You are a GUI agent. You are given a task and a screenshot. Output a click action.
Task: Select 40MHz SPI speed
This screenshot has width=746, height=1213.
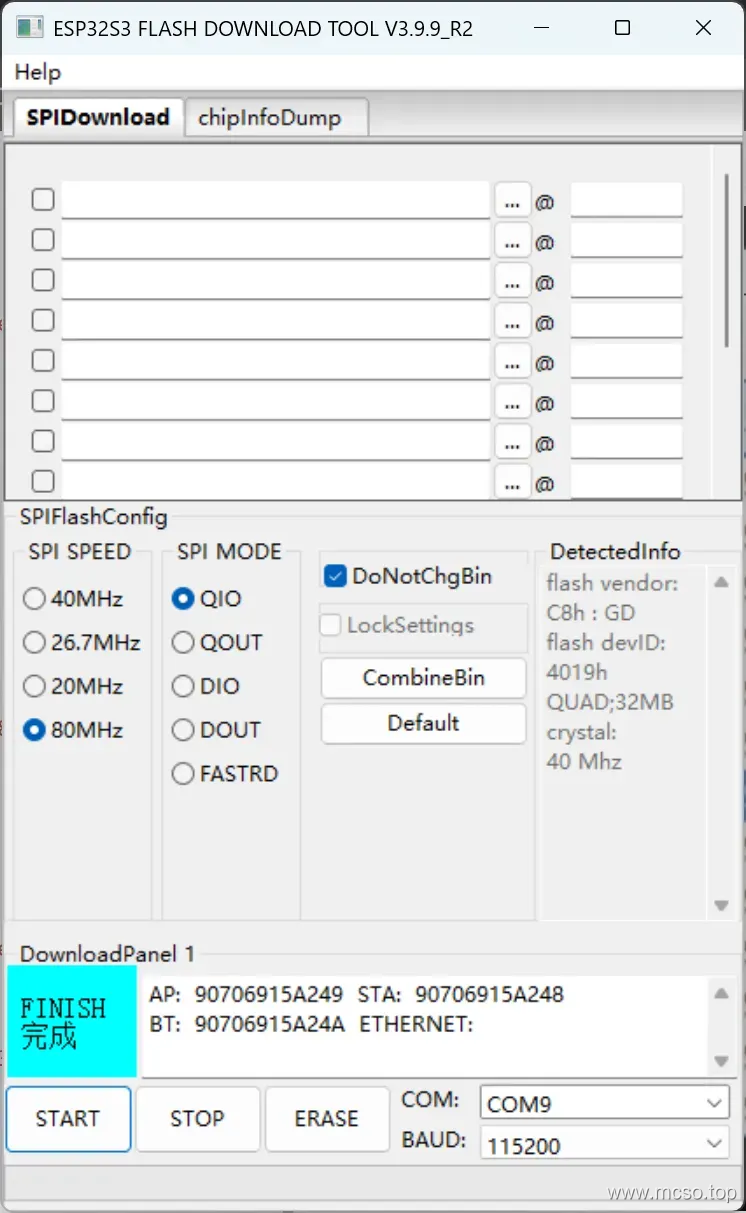74,599
